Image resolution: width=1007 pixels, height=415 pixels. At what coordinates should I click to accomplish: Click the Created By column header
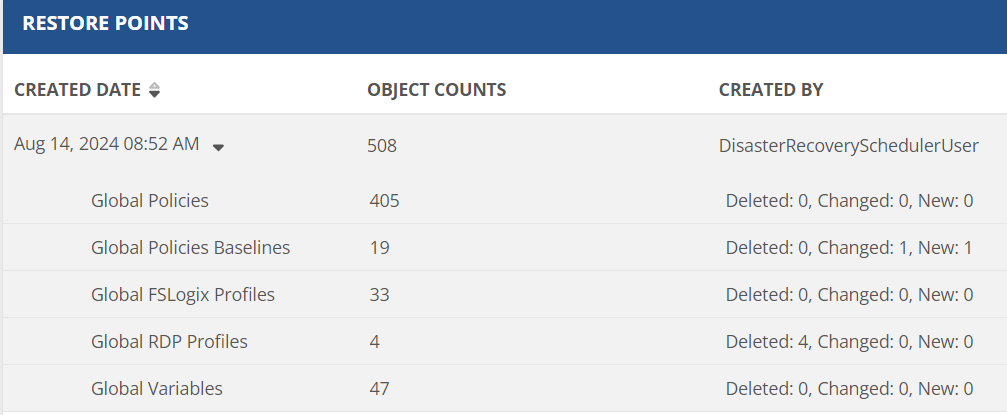pos(770,90)
